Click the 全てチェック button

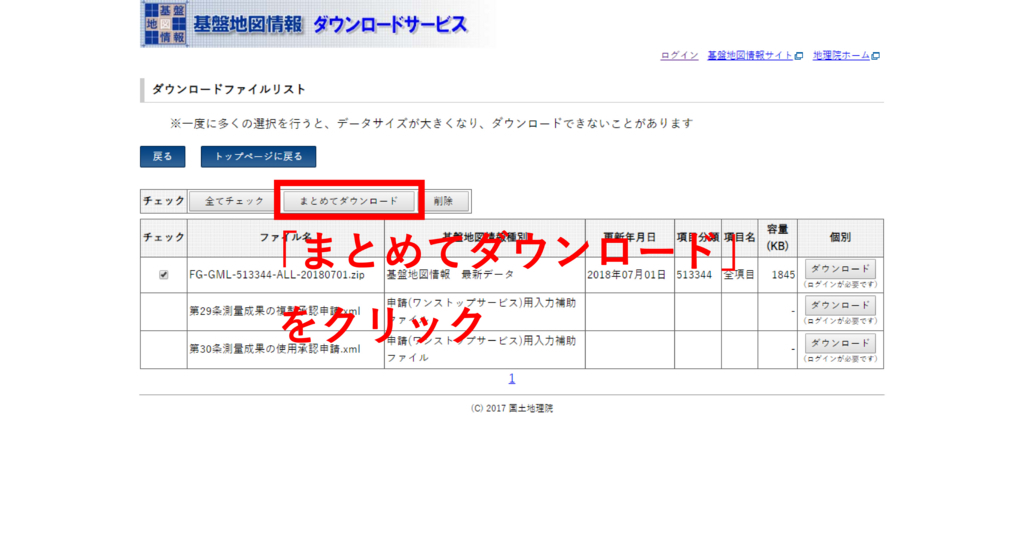(234, 201)
